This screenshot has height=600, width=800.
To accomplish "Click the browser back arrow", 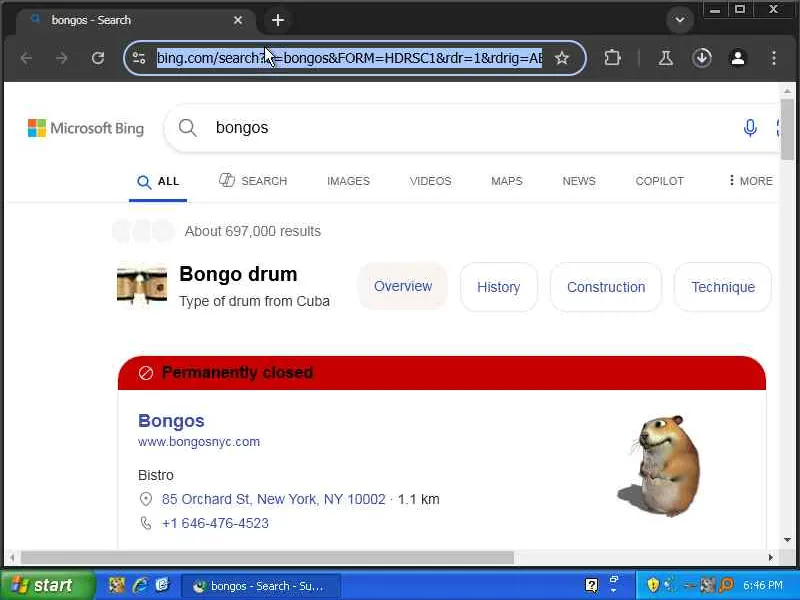I will pyautogui.click(x=27, y=58).
